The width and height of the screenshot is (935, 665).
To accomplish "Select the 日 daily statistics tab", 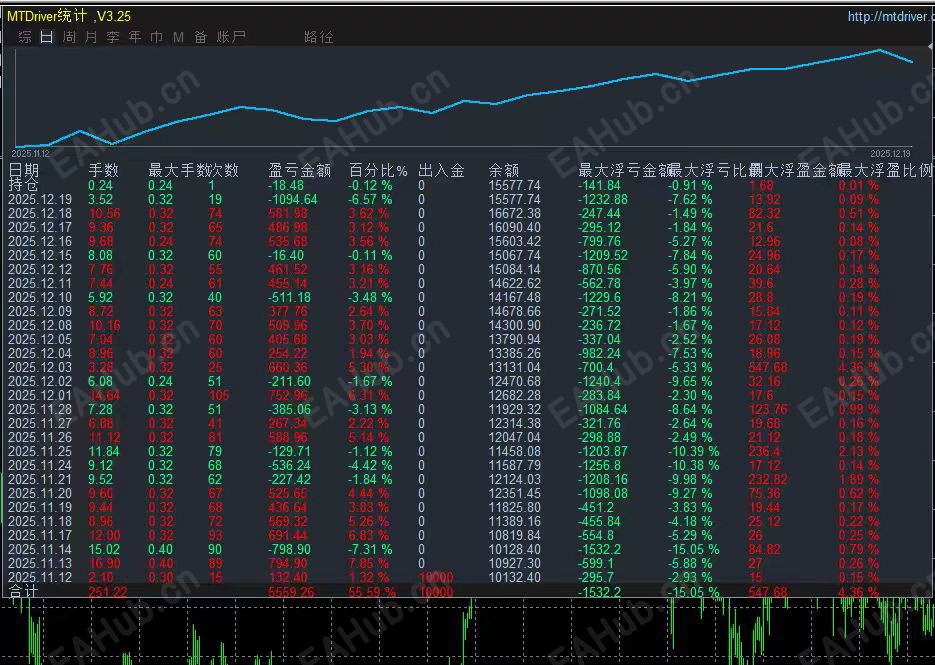I will pos(47,37).
